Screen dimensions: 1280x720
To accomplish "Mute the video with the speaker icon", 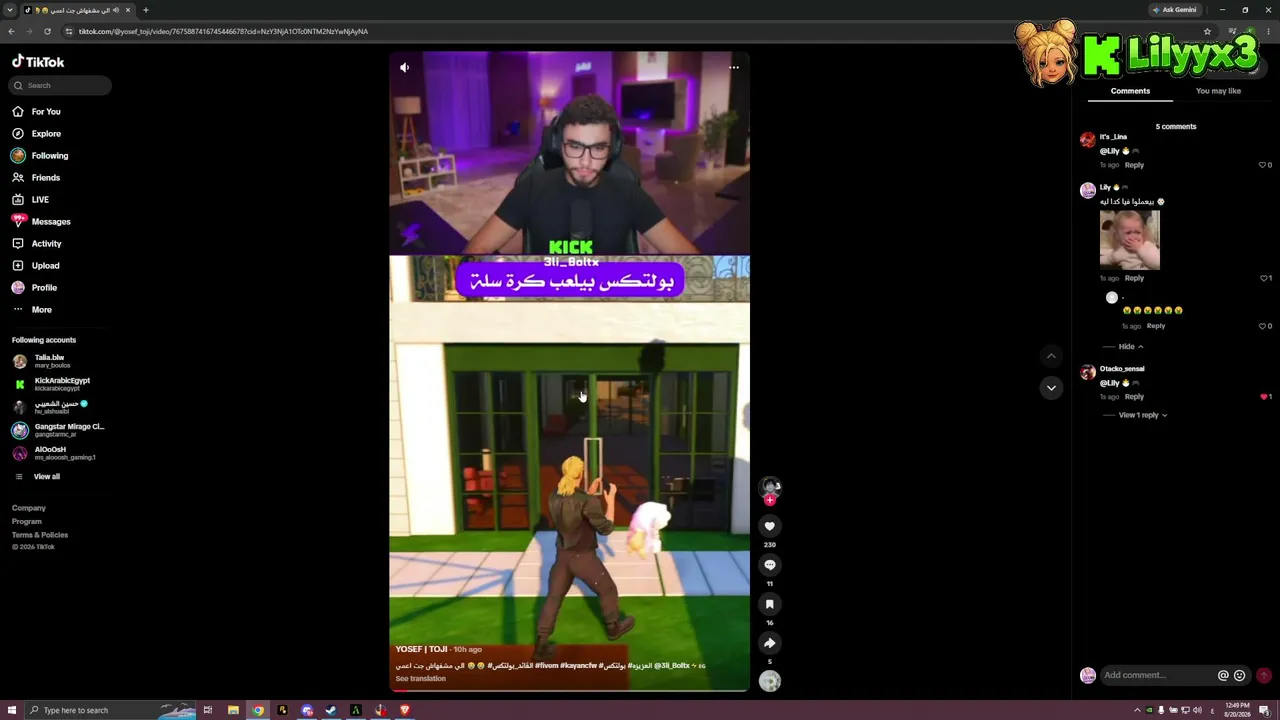I will (404, 68).
